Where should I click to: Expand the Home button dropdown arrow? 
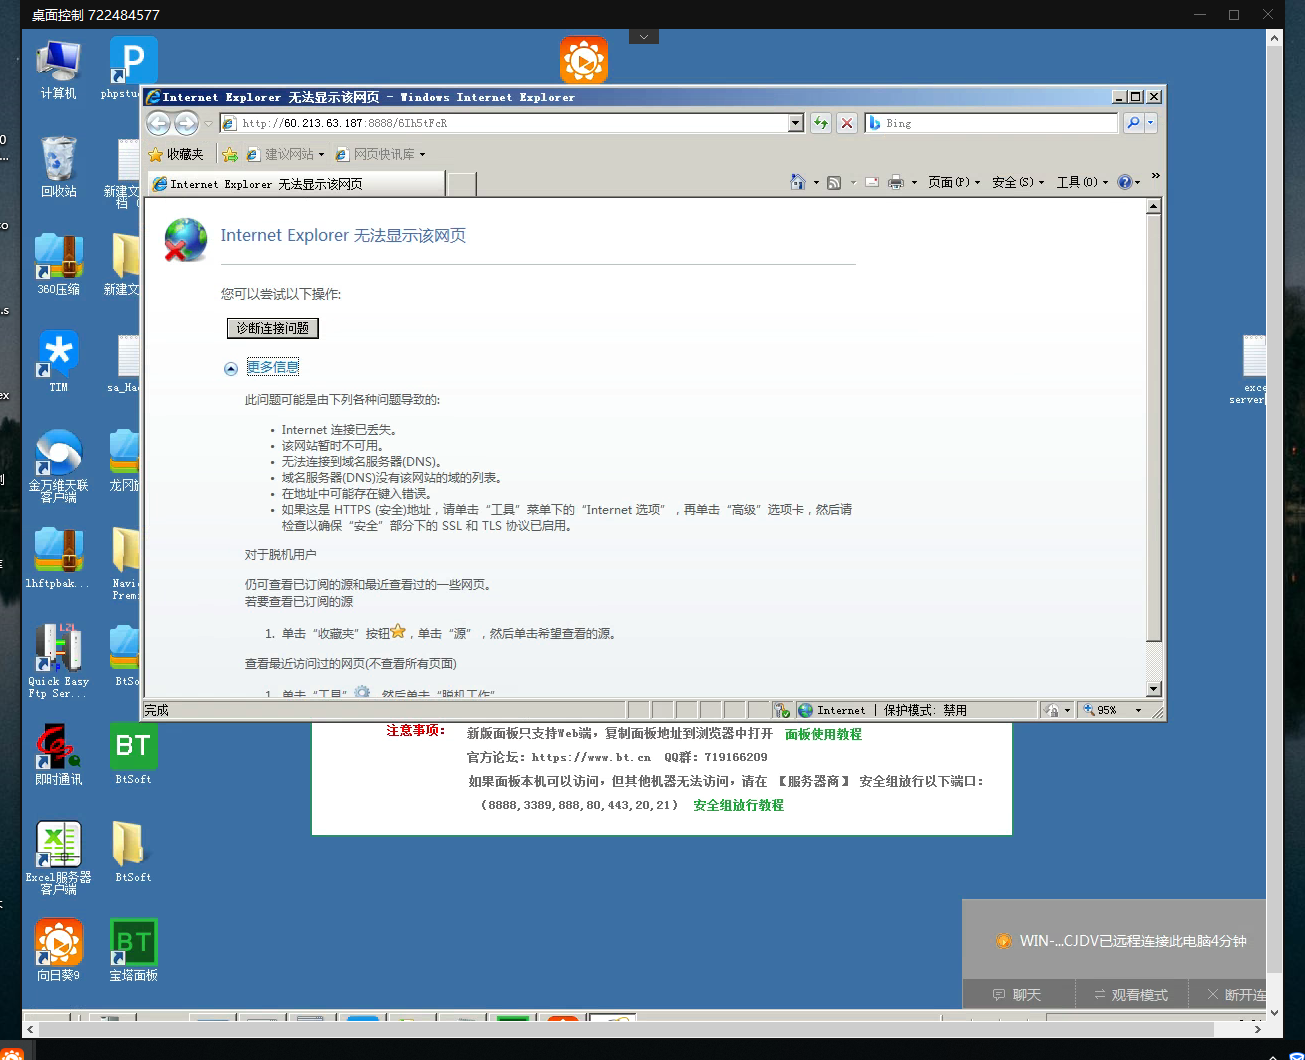pos(816,182)
